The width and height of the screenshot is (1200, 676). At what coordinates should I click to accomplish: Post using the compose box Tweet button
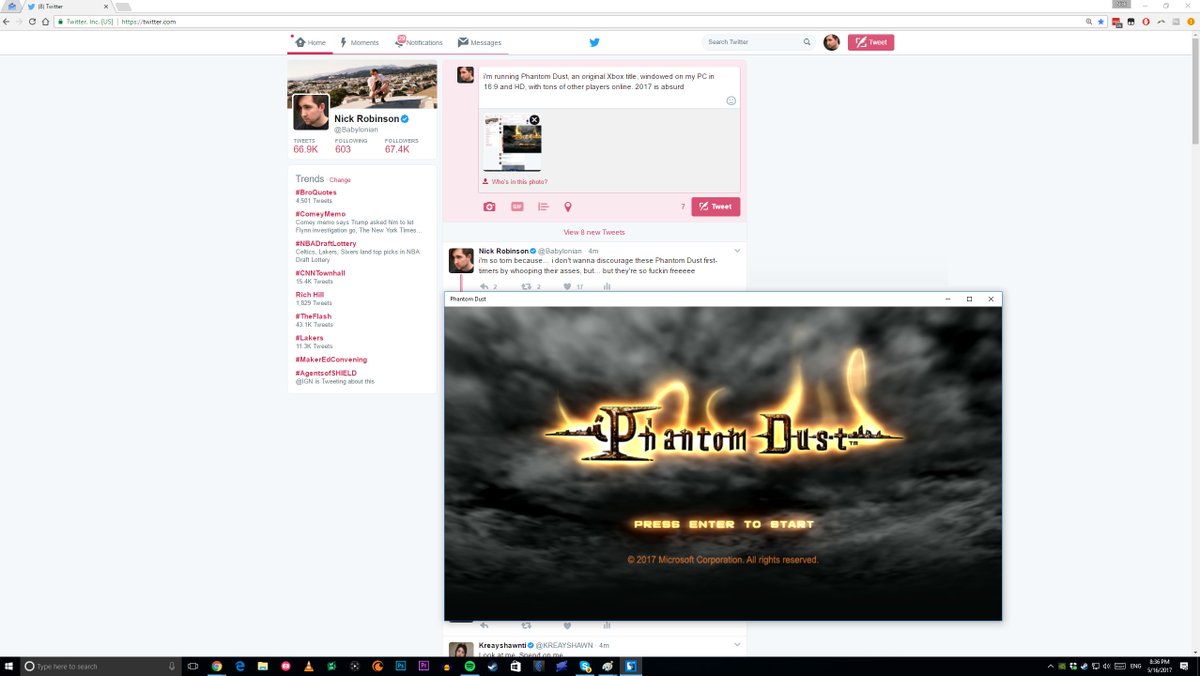tap(715, 207)
